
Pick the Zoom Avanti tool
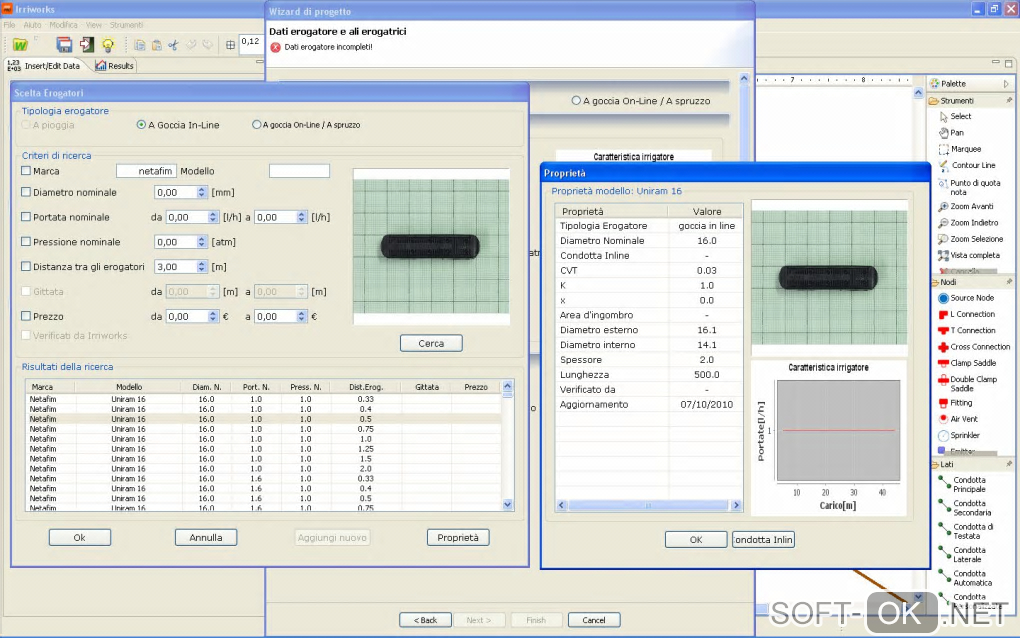pyautogui.click(x=971, y=206)
